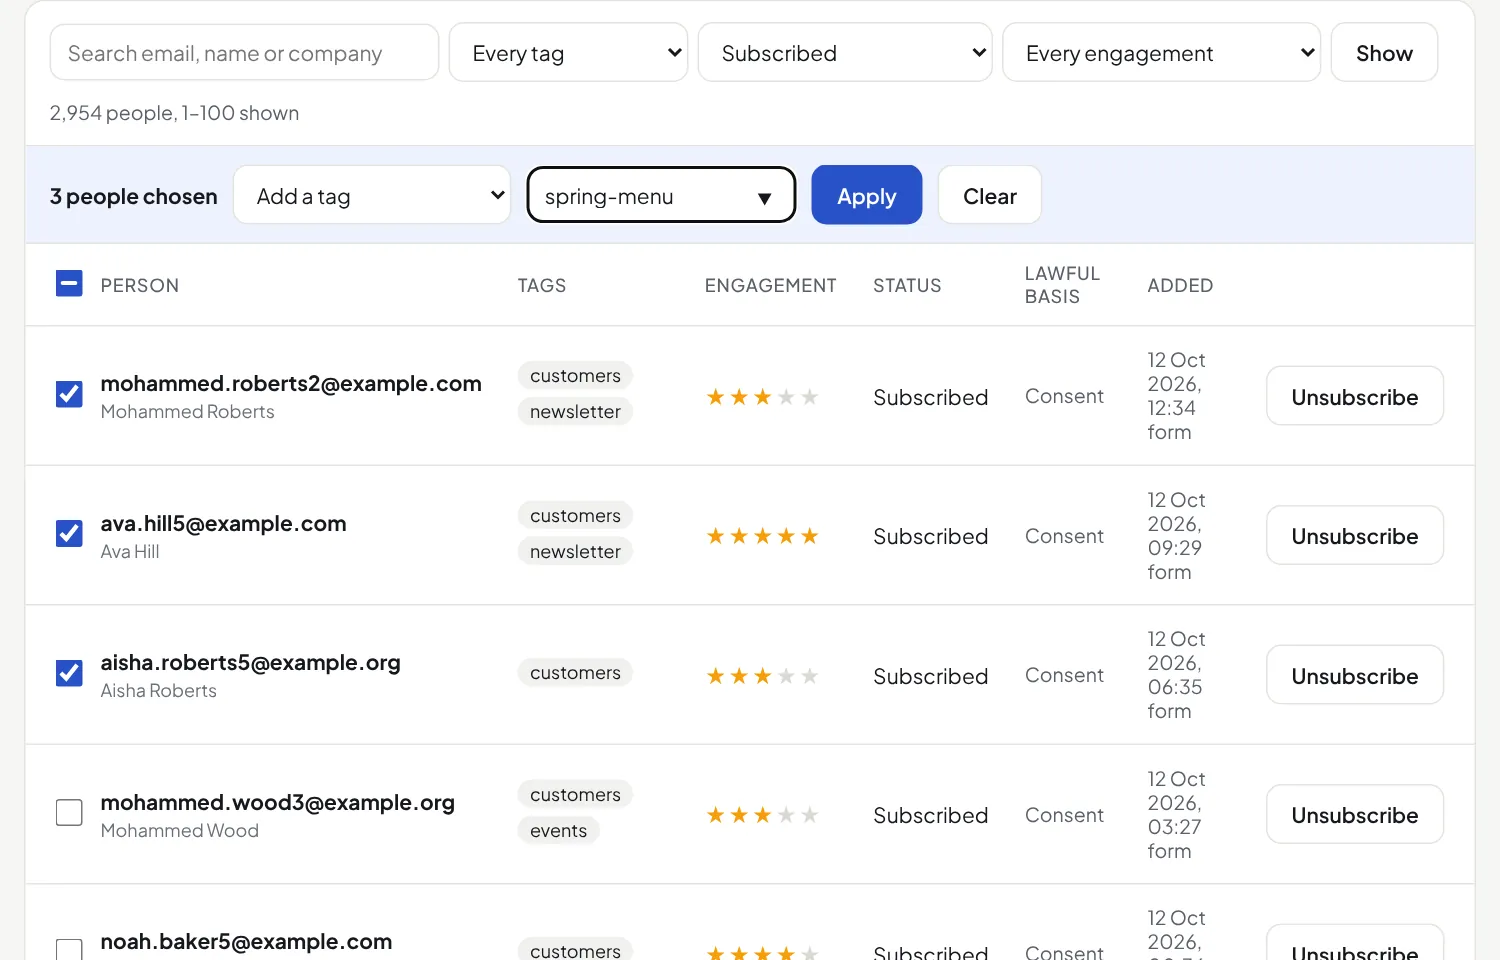Click the PERSON column header
Screen dimensions: 1500x960
140,285
